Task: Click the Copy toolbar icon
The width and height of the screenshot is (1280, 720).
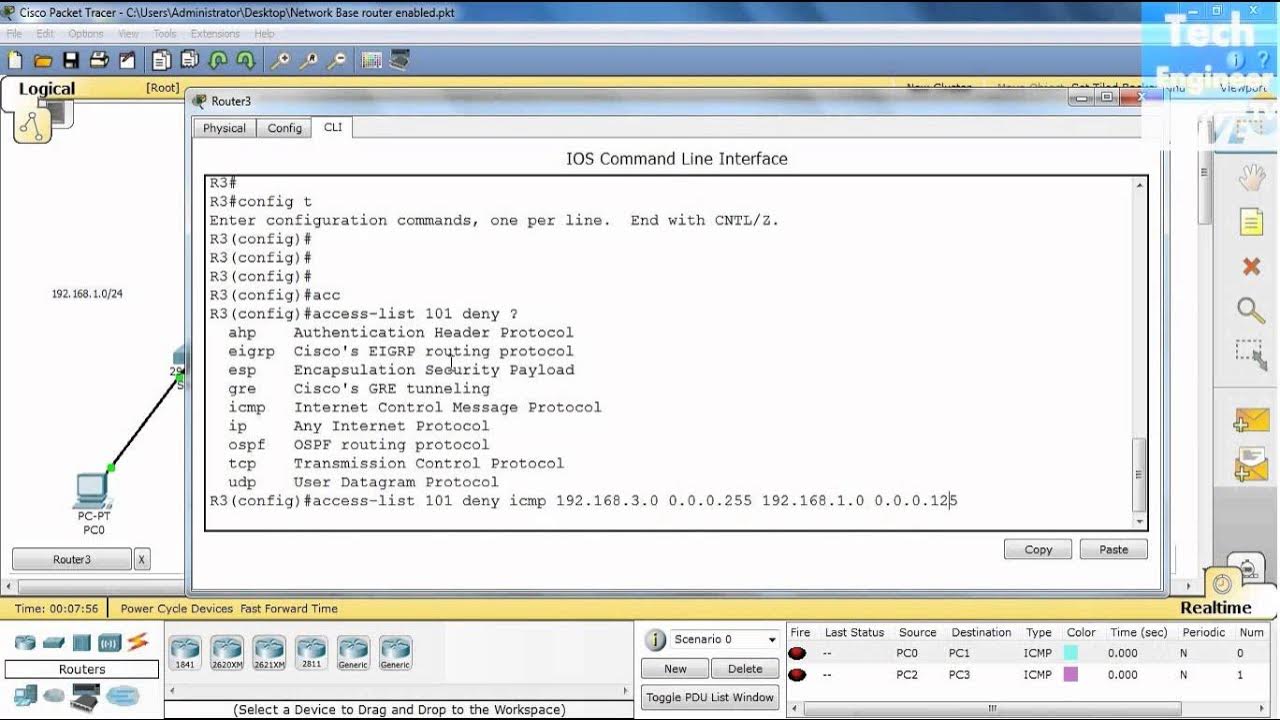Action: 162,61
